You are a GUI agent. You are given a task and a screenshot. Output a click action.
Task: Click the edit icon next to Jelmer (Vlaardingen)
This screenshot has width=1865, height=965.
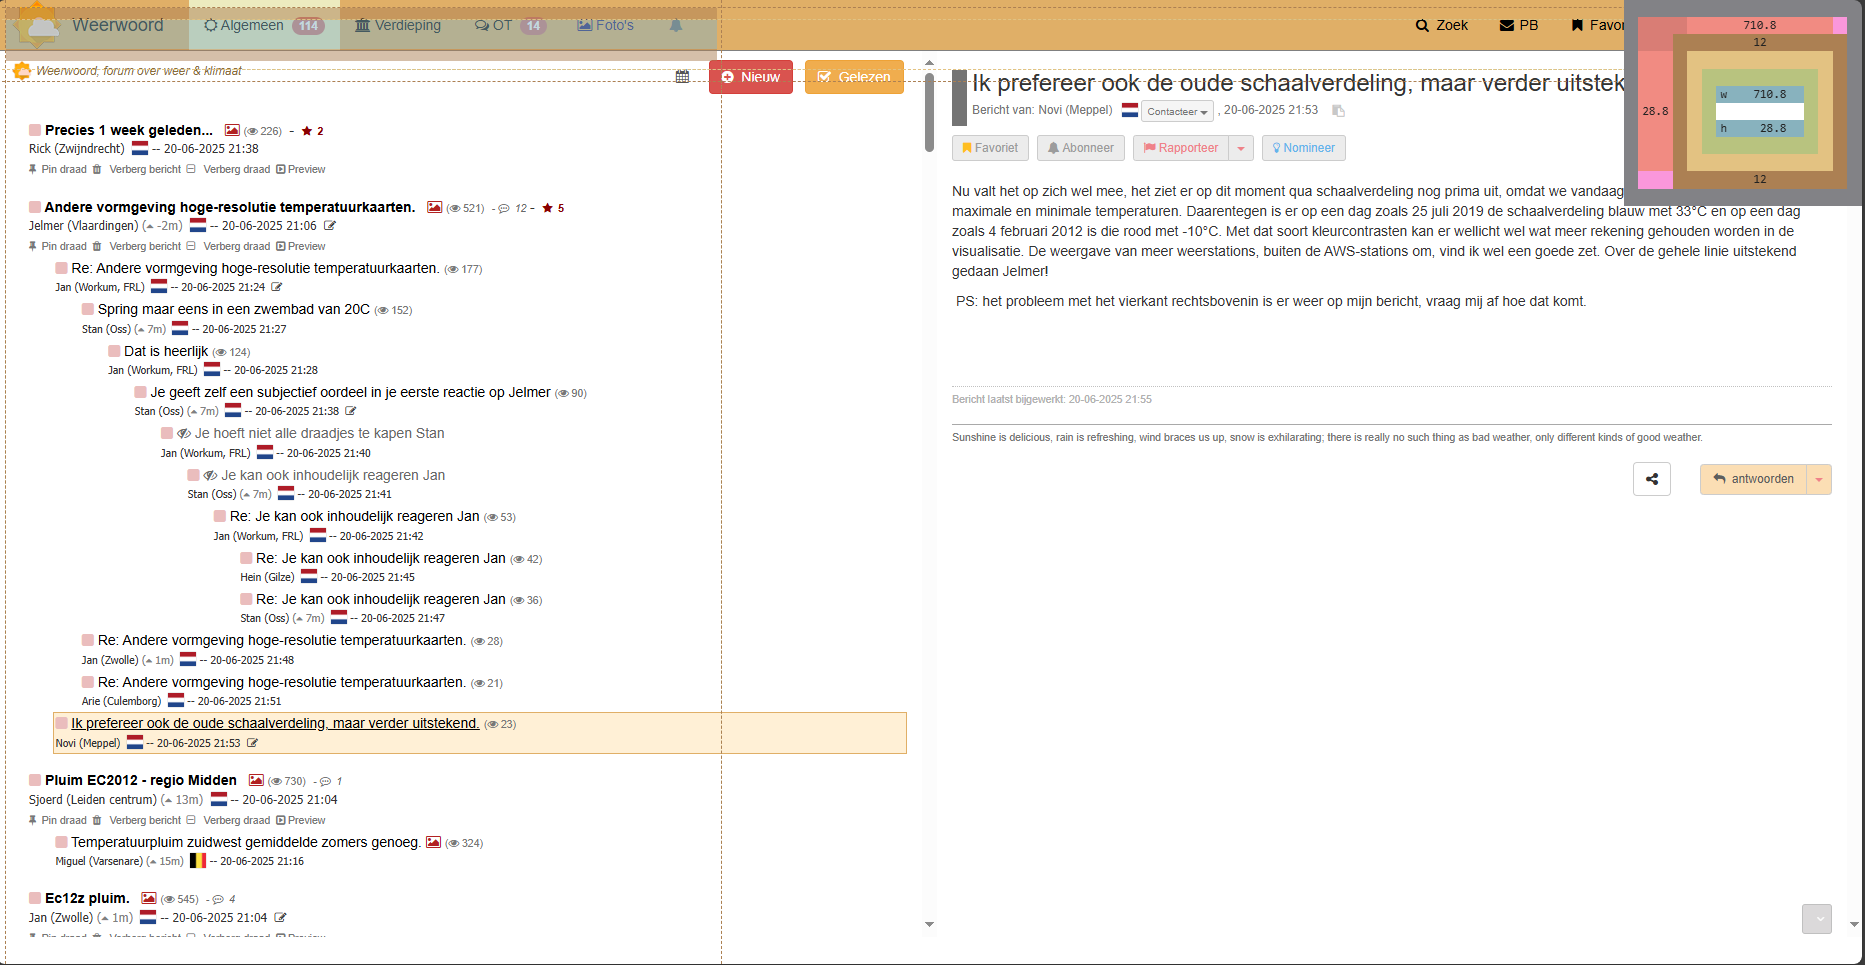pos(329,226)
